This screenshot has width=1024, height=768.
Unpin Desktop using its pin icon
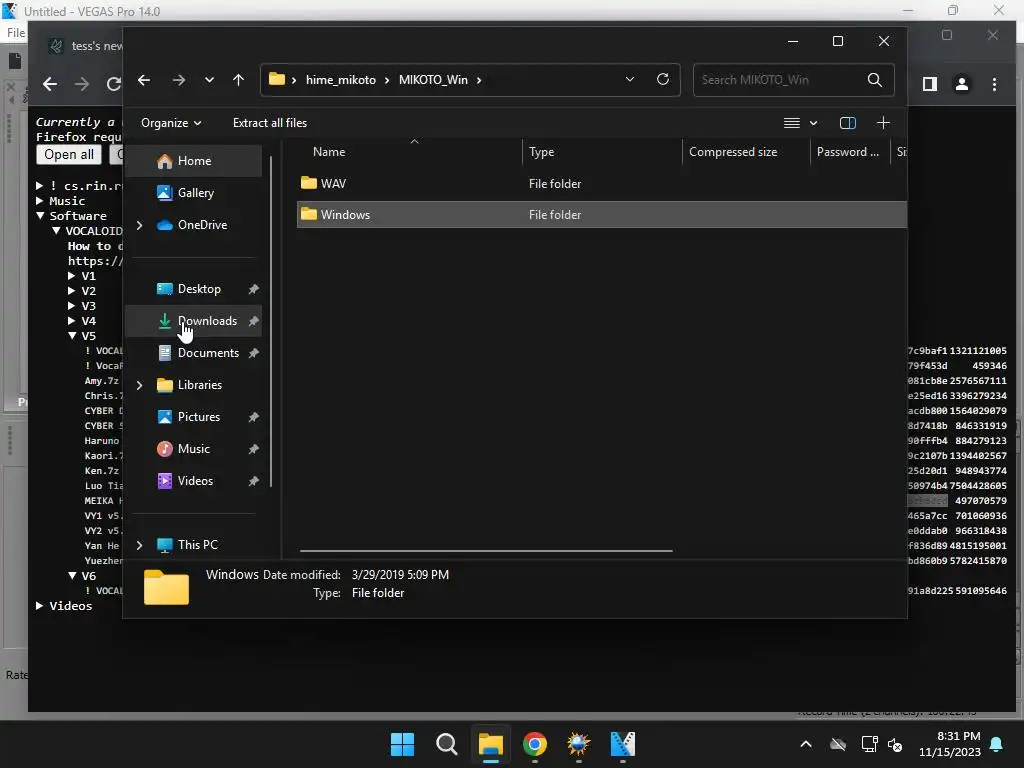click(253, 289)
